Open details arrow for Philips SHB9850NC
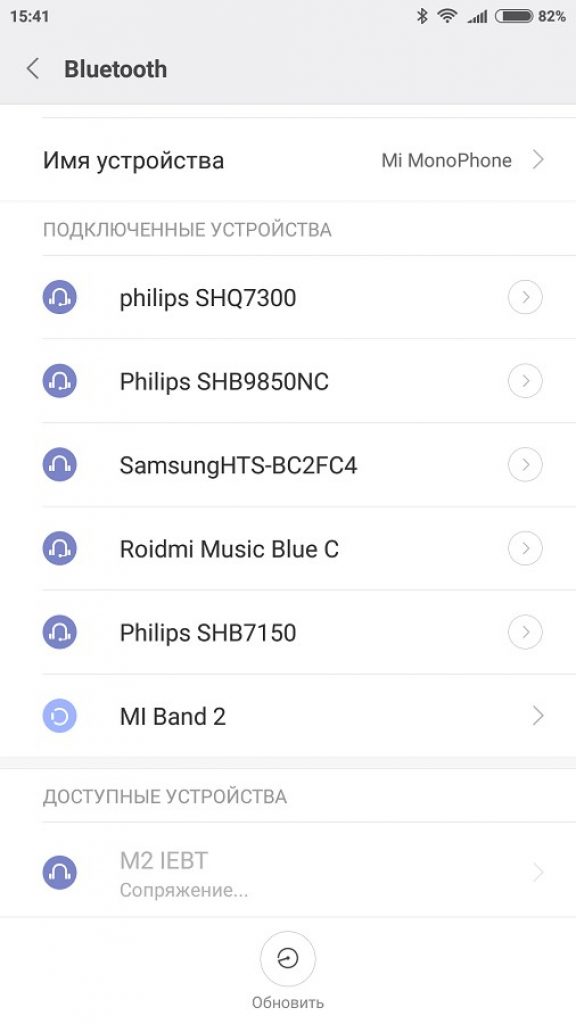 [x=525, y=381]
